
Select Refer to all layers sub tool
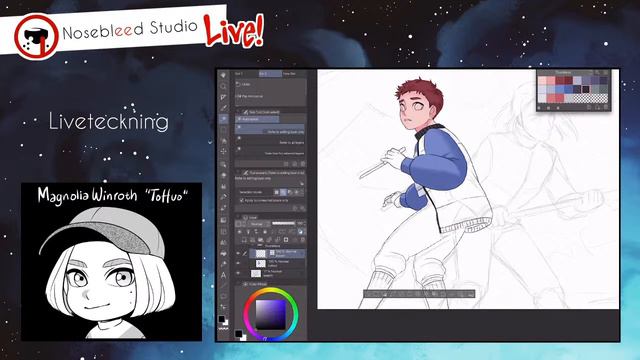click(x=270, y=140)
